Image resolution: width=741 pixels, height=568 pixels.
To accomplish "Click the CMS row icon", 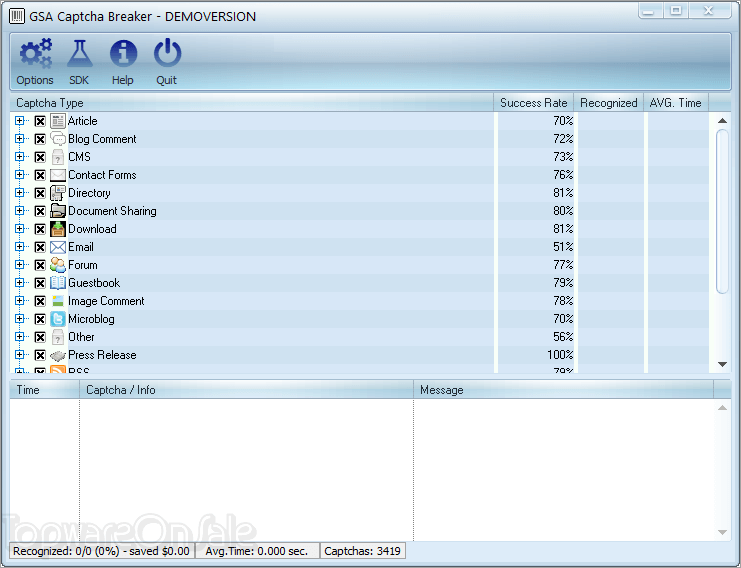I will coord(58,157).
